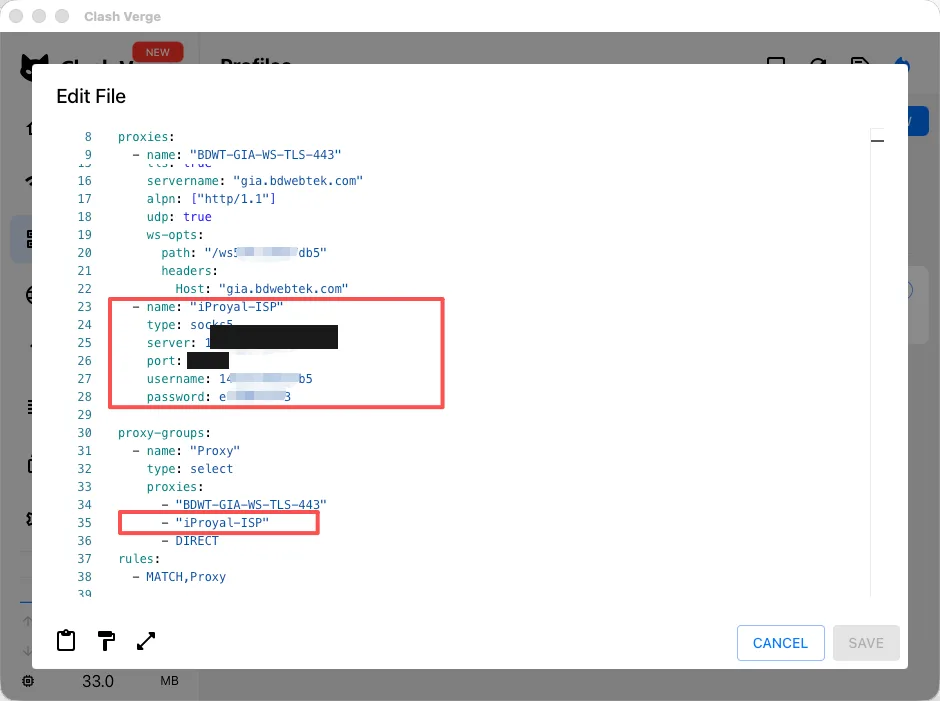940x701 pixels.
Task: Click the 'headers:' line
Action: coord(189,270)
